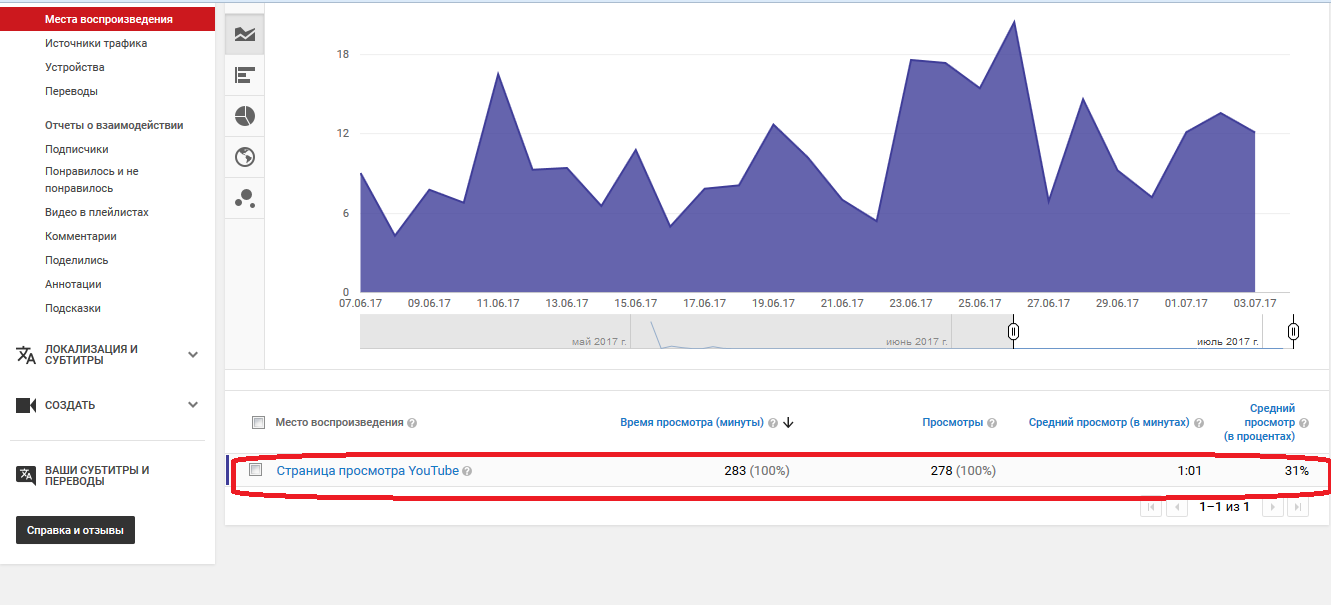The height and width of the screenshot is (605, 1331).
Task: Open Видео в плейлистах report
Action: coord(97,212)
